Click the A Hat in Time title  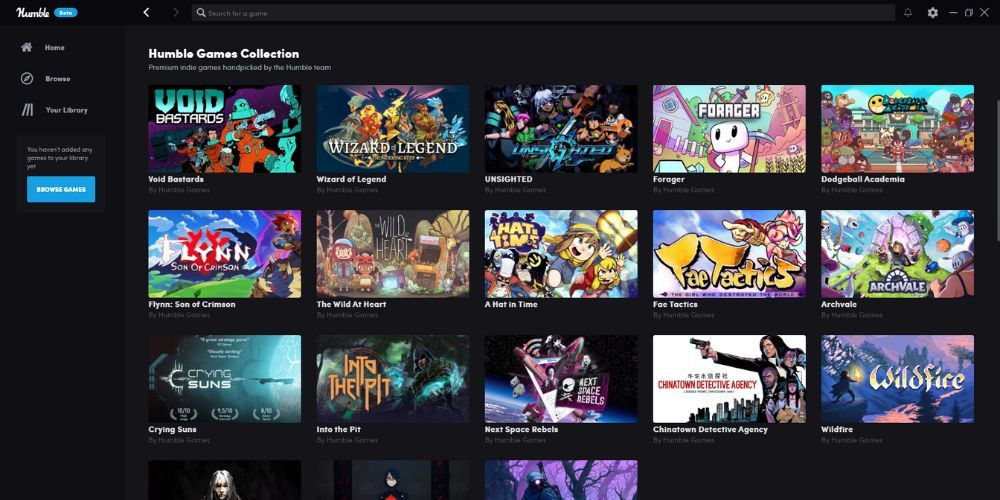(511, 304)
